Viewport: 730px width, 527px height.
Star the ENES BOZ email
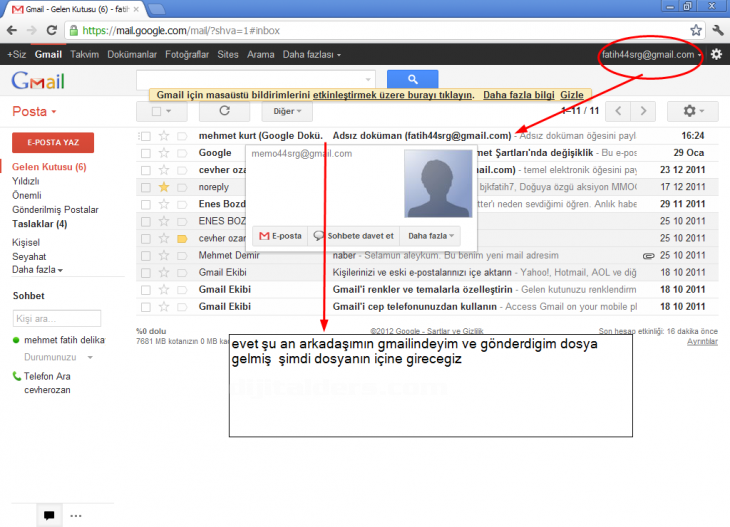tap(163, 221)
